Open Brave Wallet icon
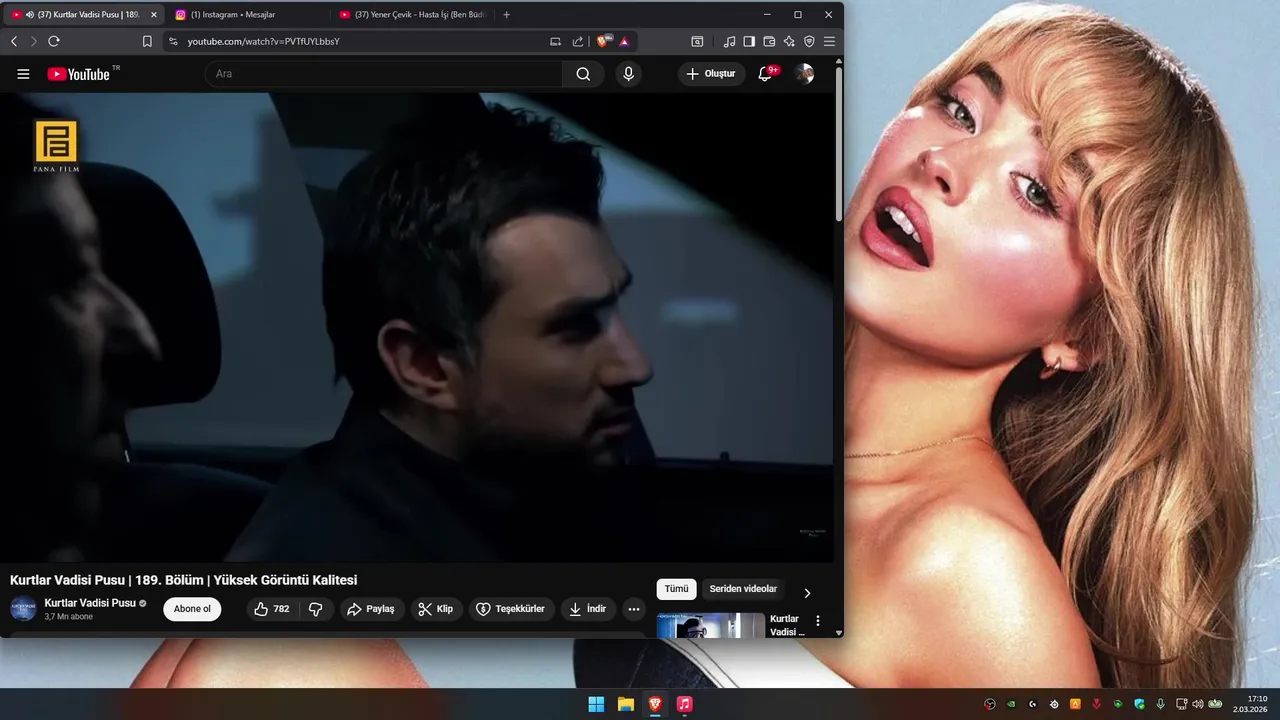 [x=769, y=41]
